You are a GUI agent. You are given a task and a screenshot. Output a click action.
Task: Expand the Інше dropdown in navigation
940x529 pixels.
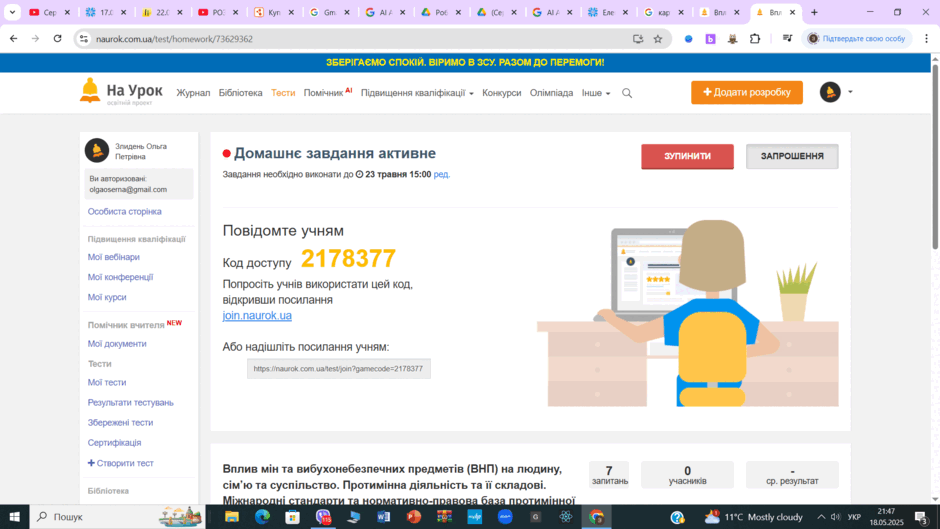pyautogui.click(x=596, y=93)
